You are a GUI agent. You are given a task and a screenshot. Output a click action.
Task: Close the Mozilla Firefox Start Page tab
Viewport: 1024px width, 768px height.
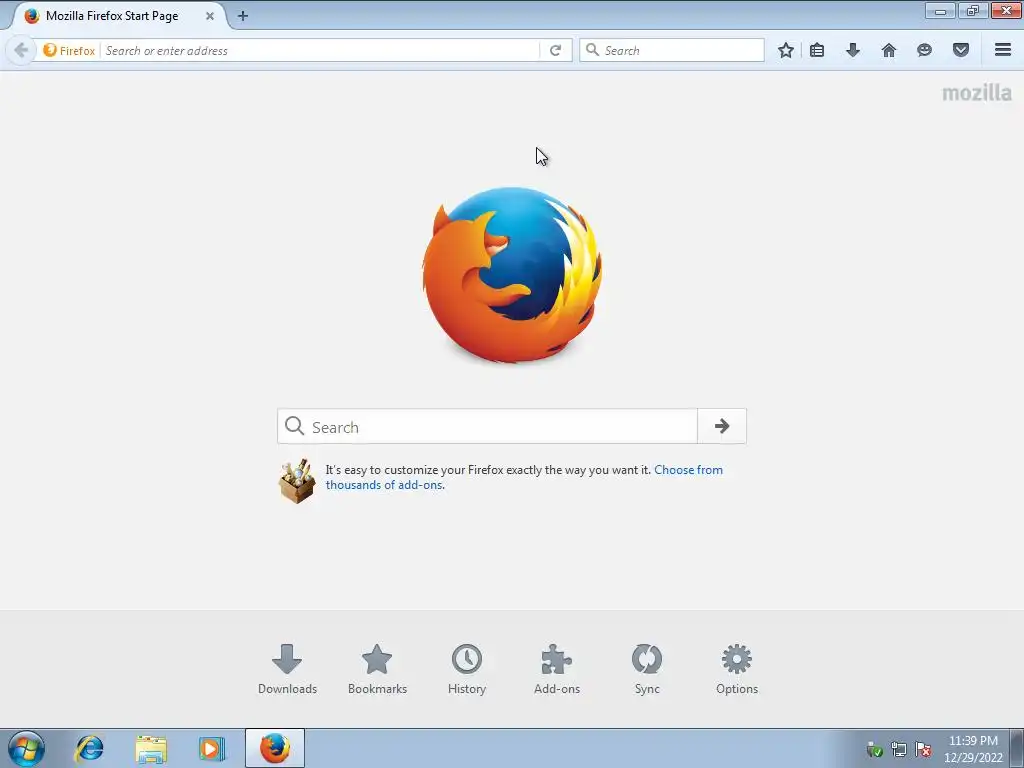tap(210, 16)
